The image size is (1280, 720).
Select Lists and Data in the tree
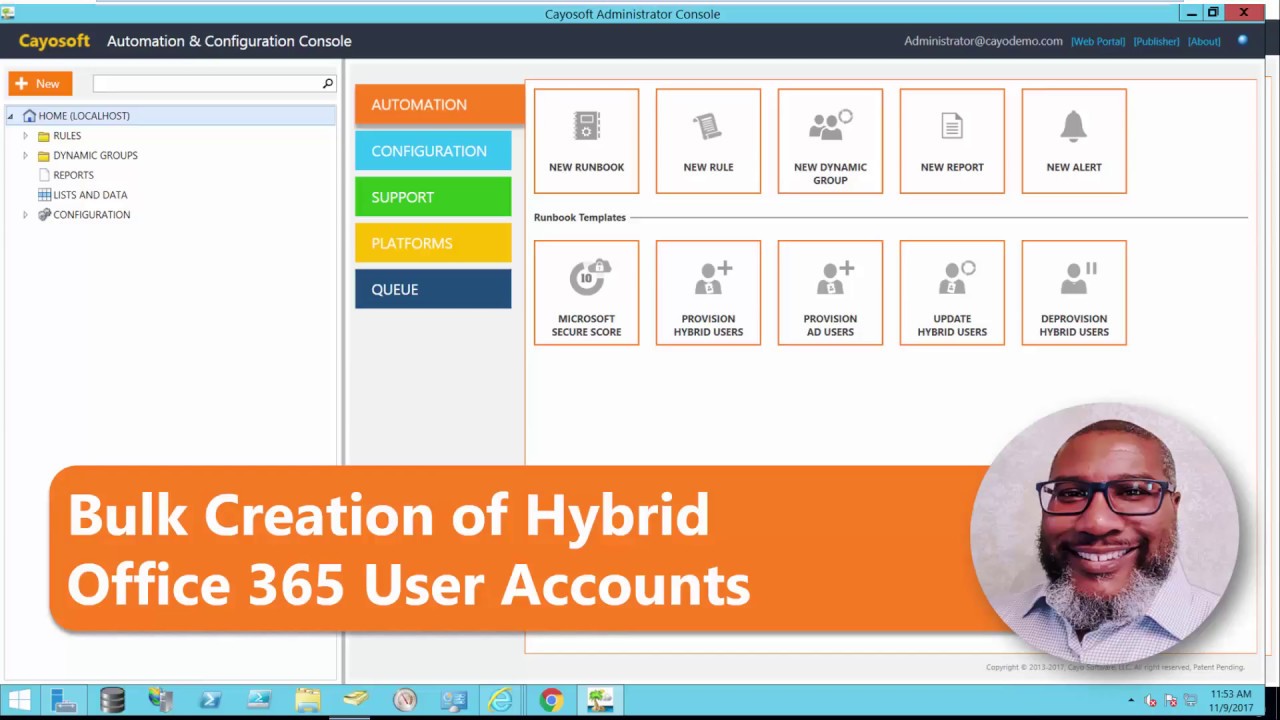(90, 195)
